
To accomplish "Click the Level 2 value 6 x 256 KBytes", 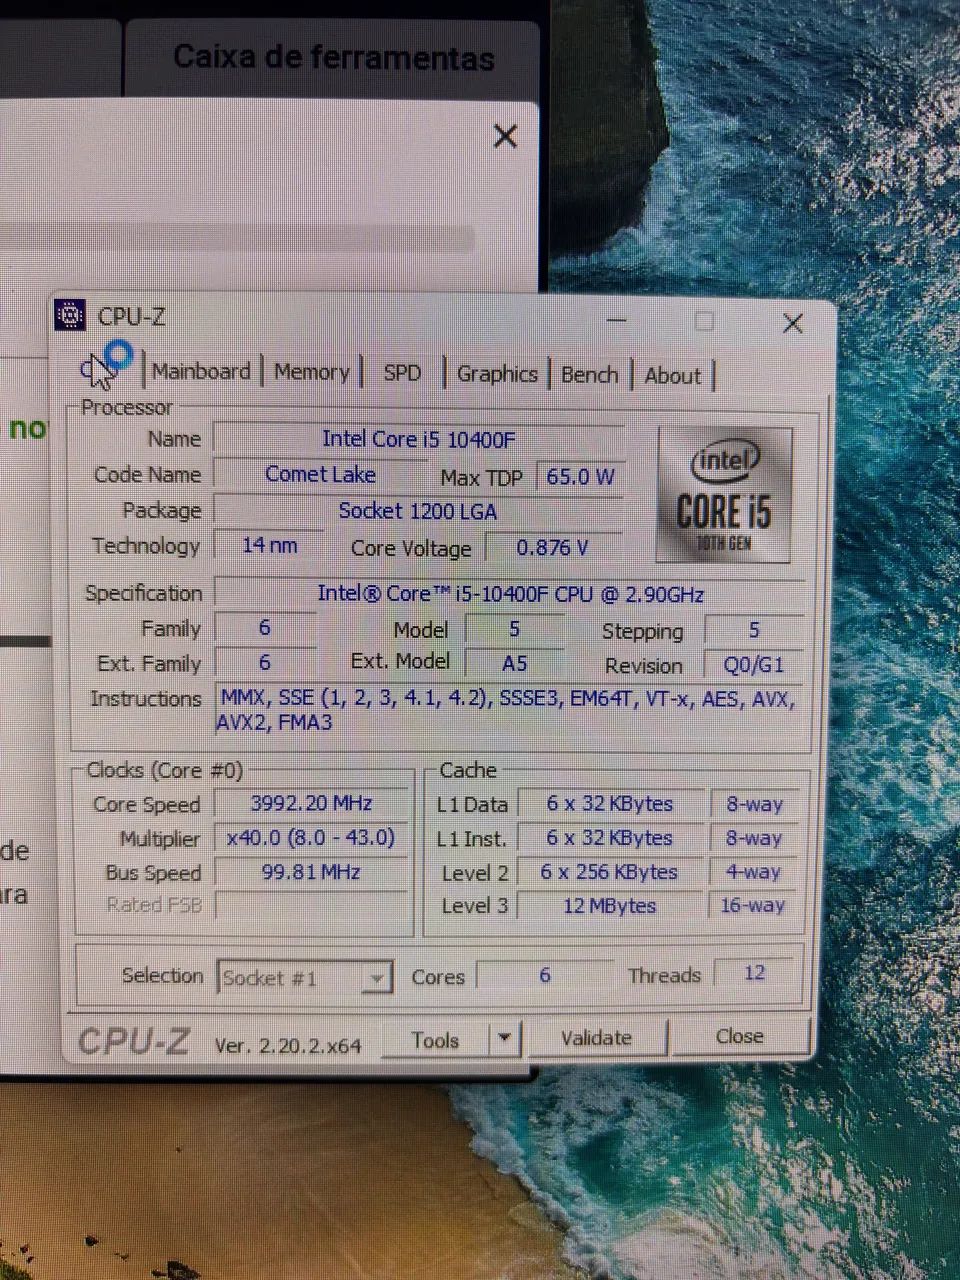I will 610,872.
